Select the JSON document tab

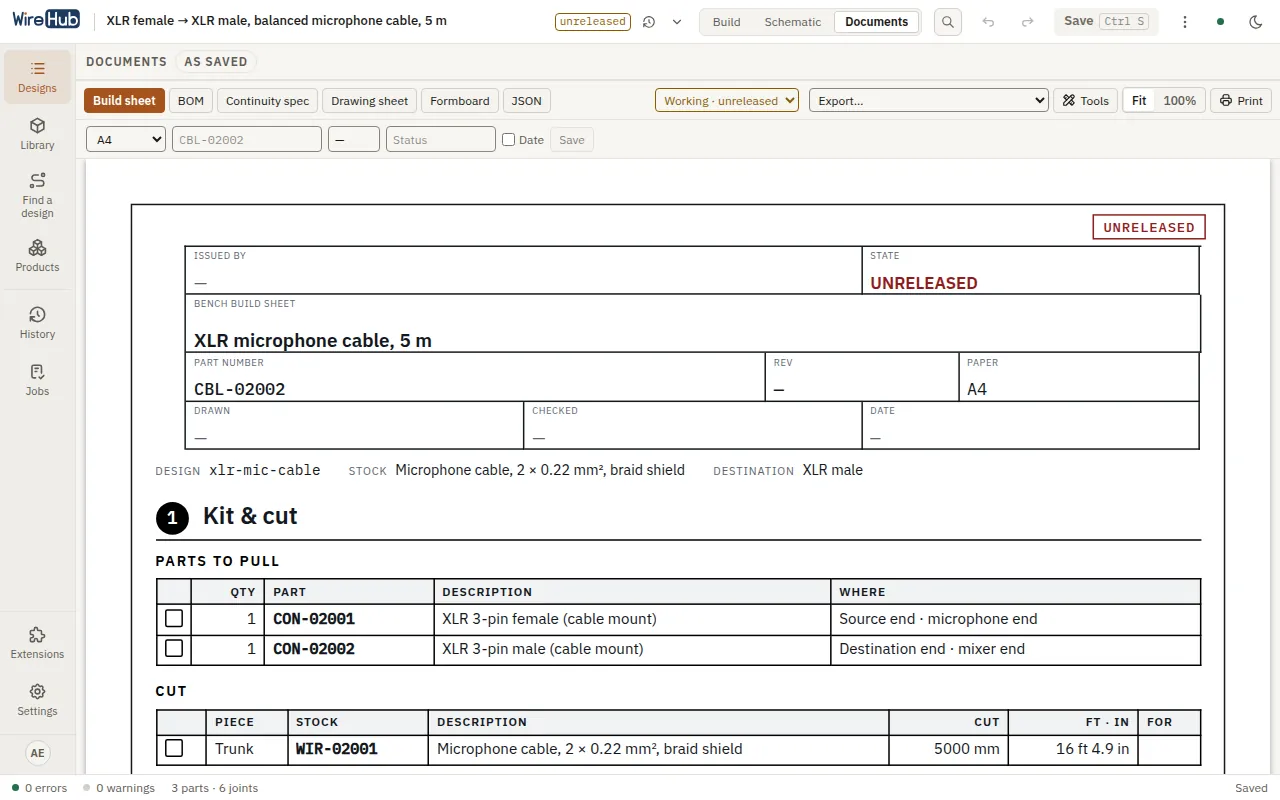[527, 100]
